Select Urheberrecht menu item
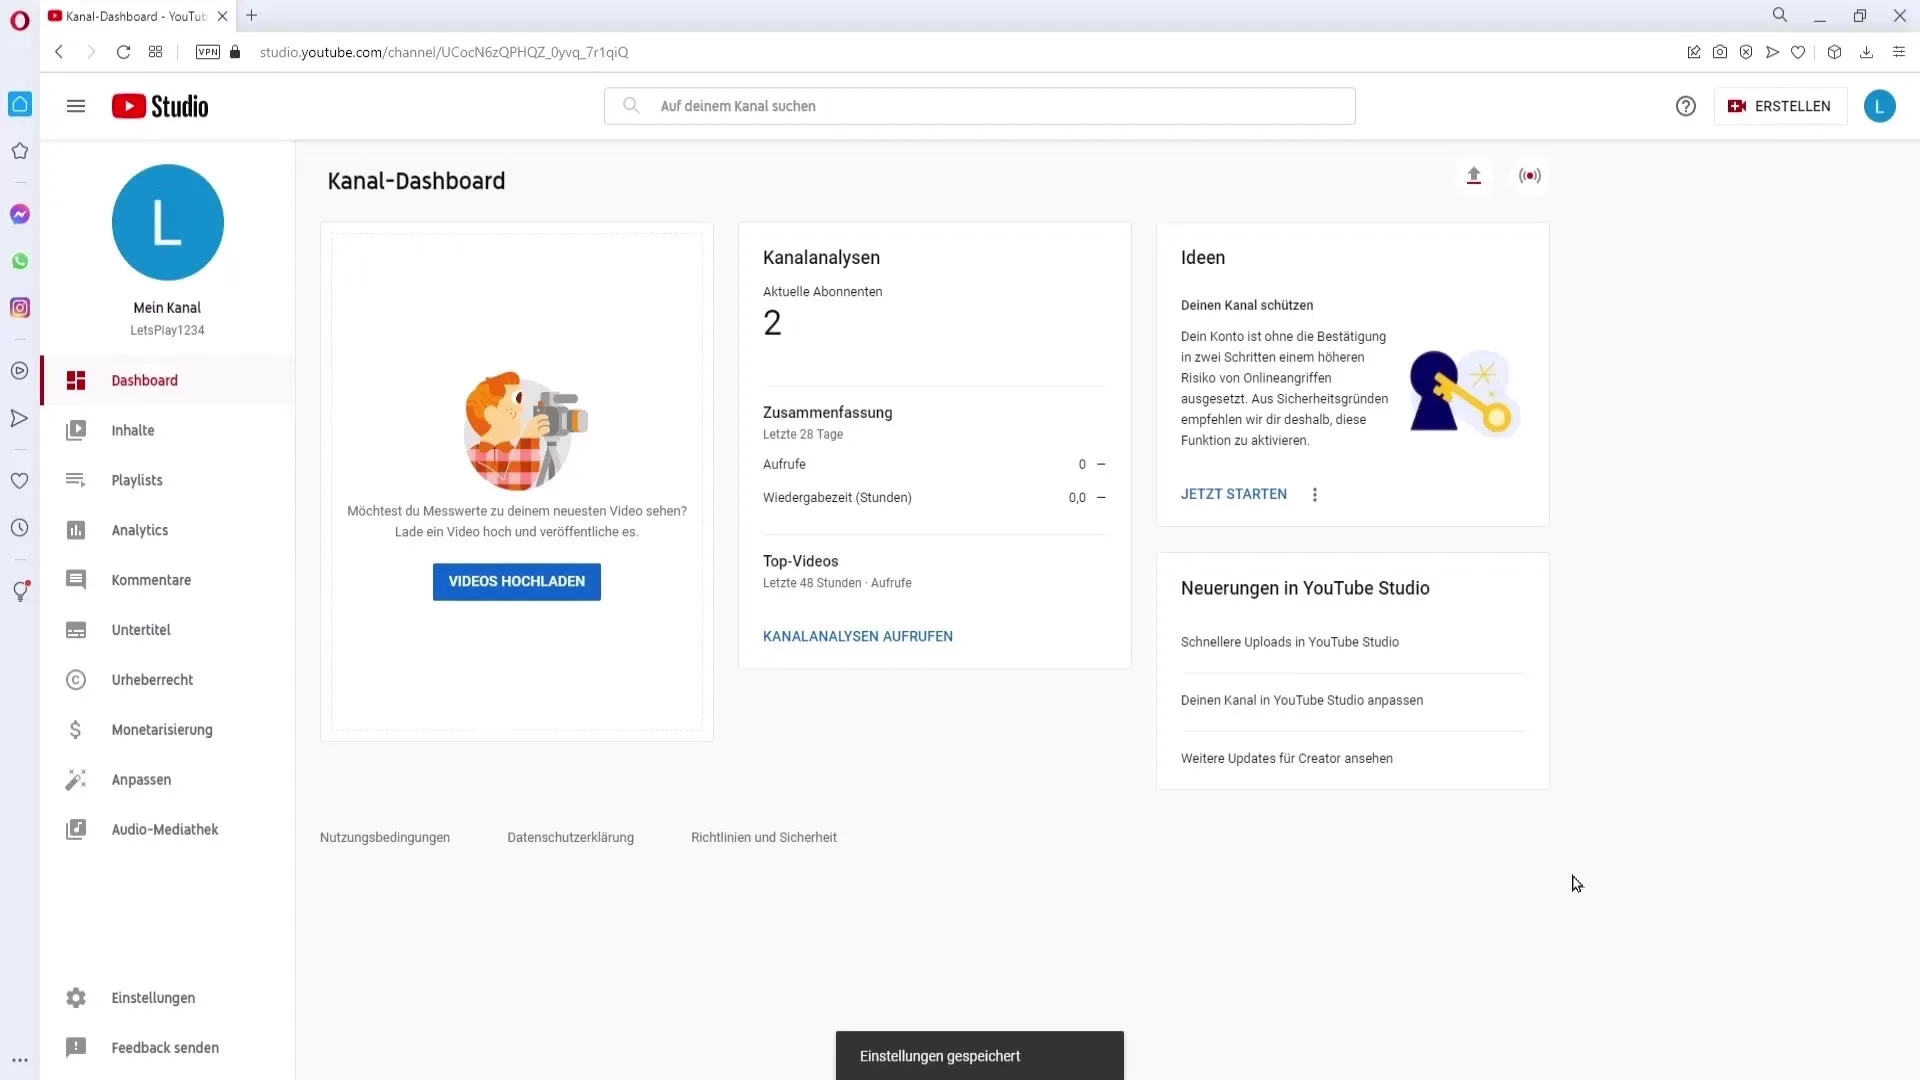 pyautogui.click(x=152, y=679)
